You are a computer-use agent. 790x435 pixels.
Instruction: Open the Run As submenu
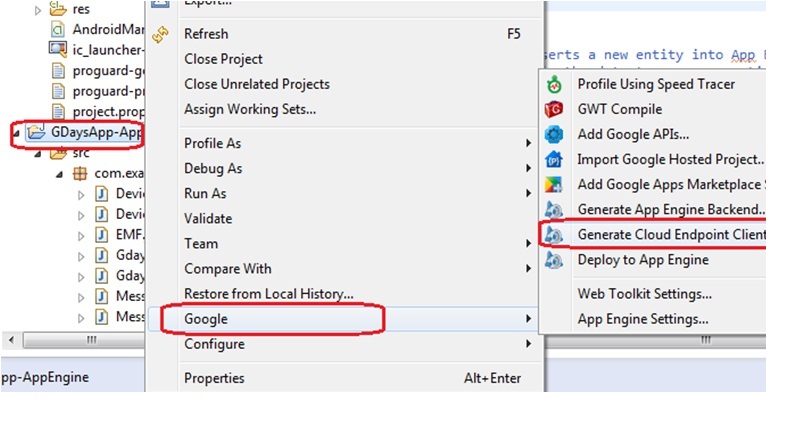205,193
